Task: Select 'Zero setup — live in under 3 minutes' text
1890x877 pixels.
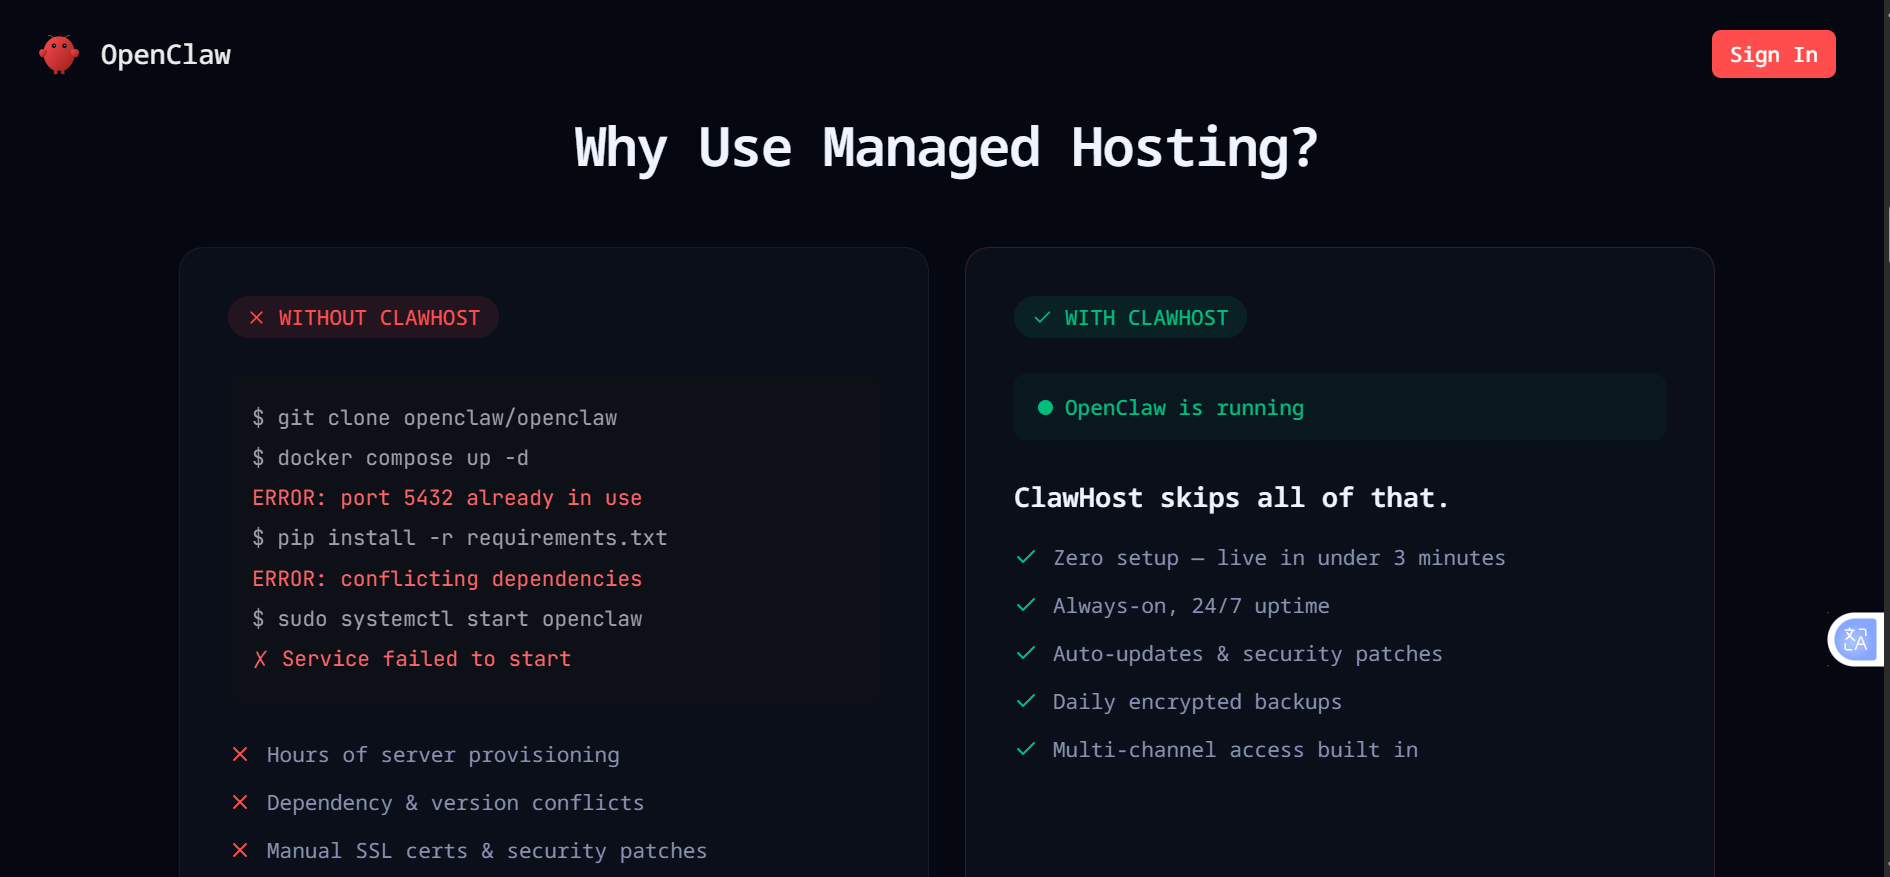Action: (1279, 558)
